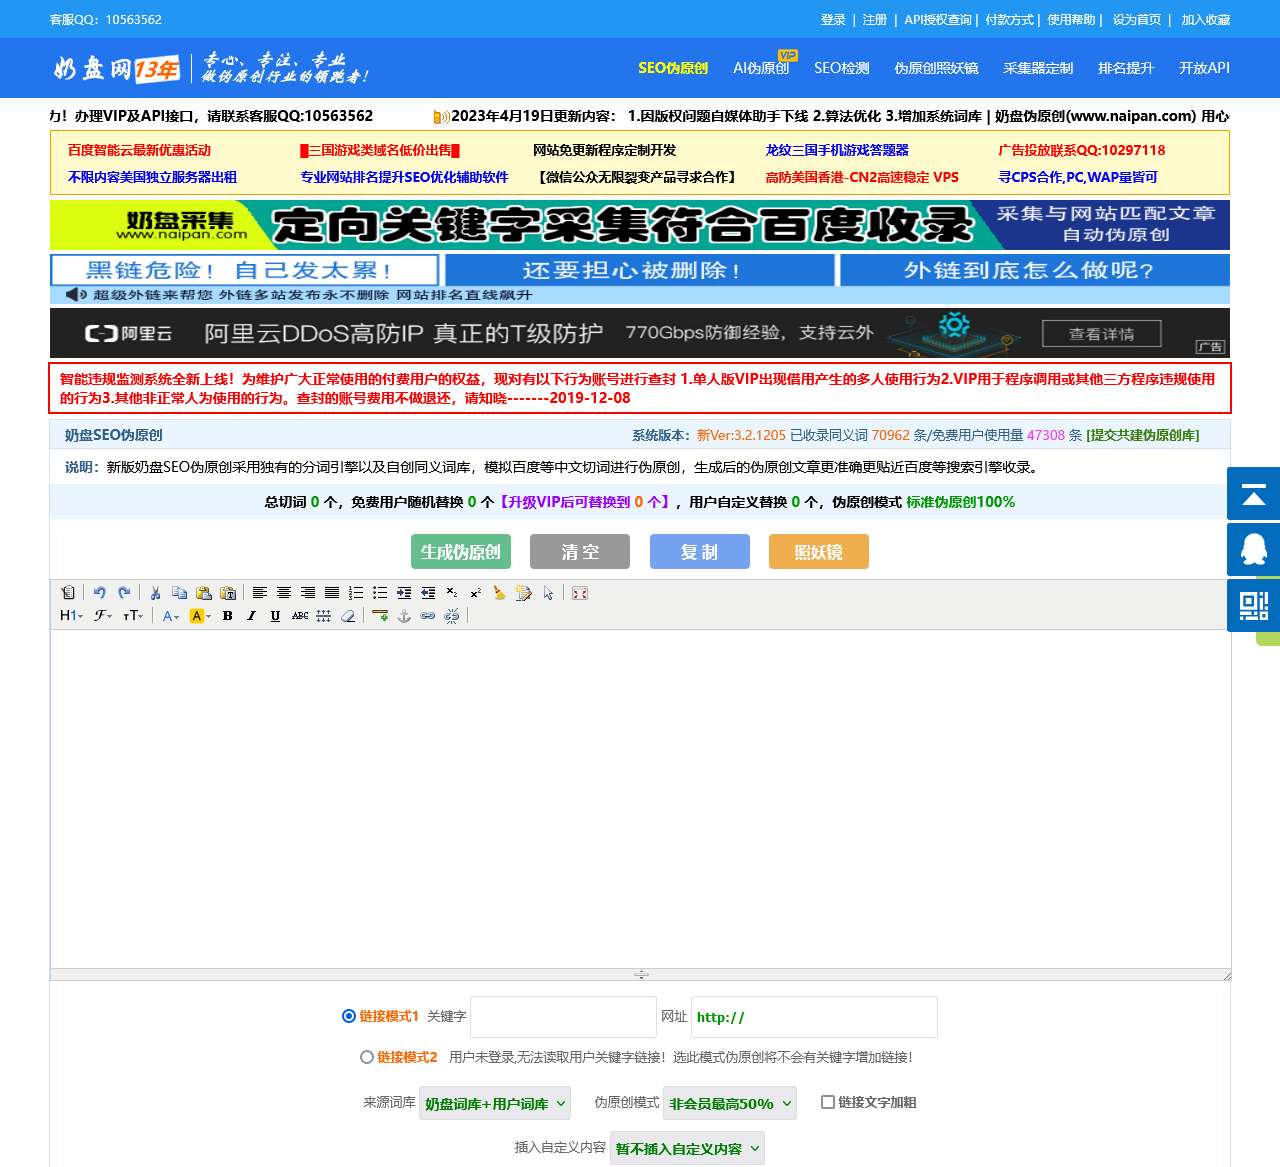Run quick format on content
The image size is (1280, 1167).
coord(524,593)
